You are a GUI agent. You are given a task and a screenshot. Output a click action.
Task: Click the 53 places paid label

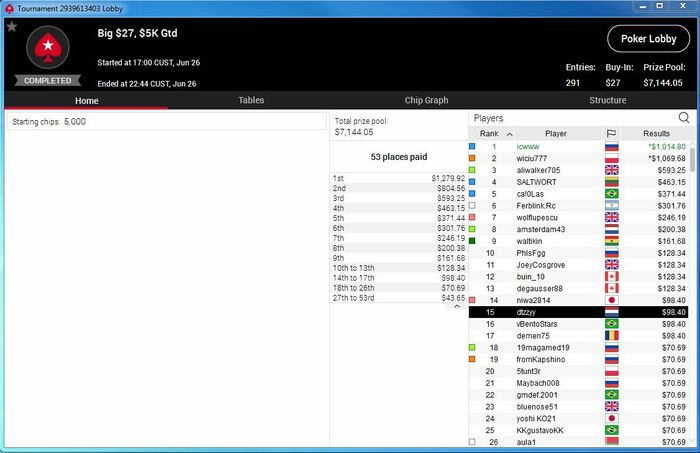click(399, 157)
